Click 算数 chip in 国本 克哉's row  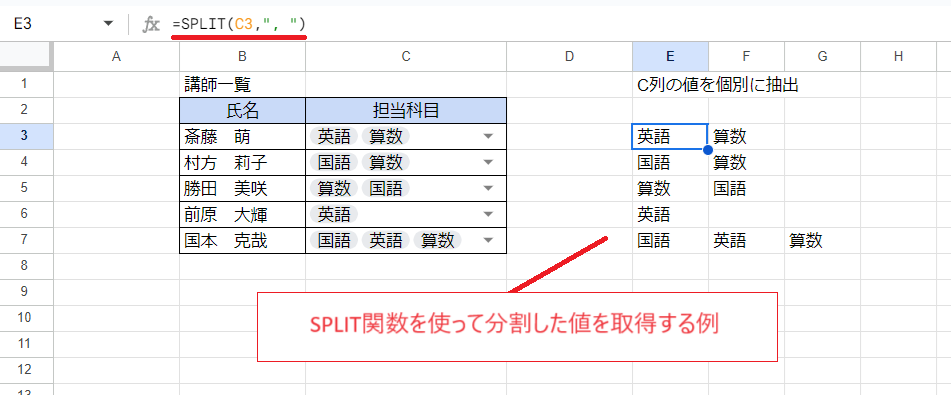(x=438, y=241)
